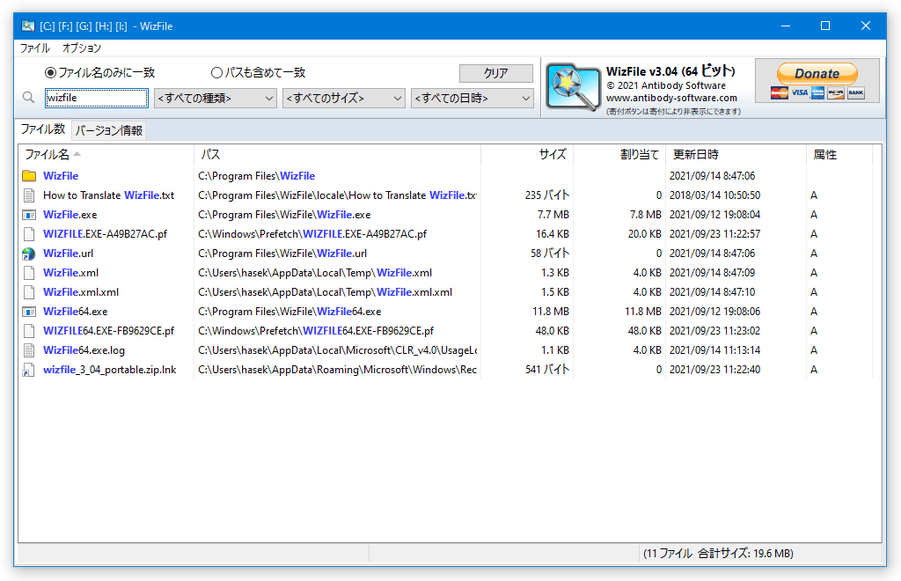Click the WizFile.xml.xml file name
The height and width of the screenshot is (581, 901).
point(81,292)
